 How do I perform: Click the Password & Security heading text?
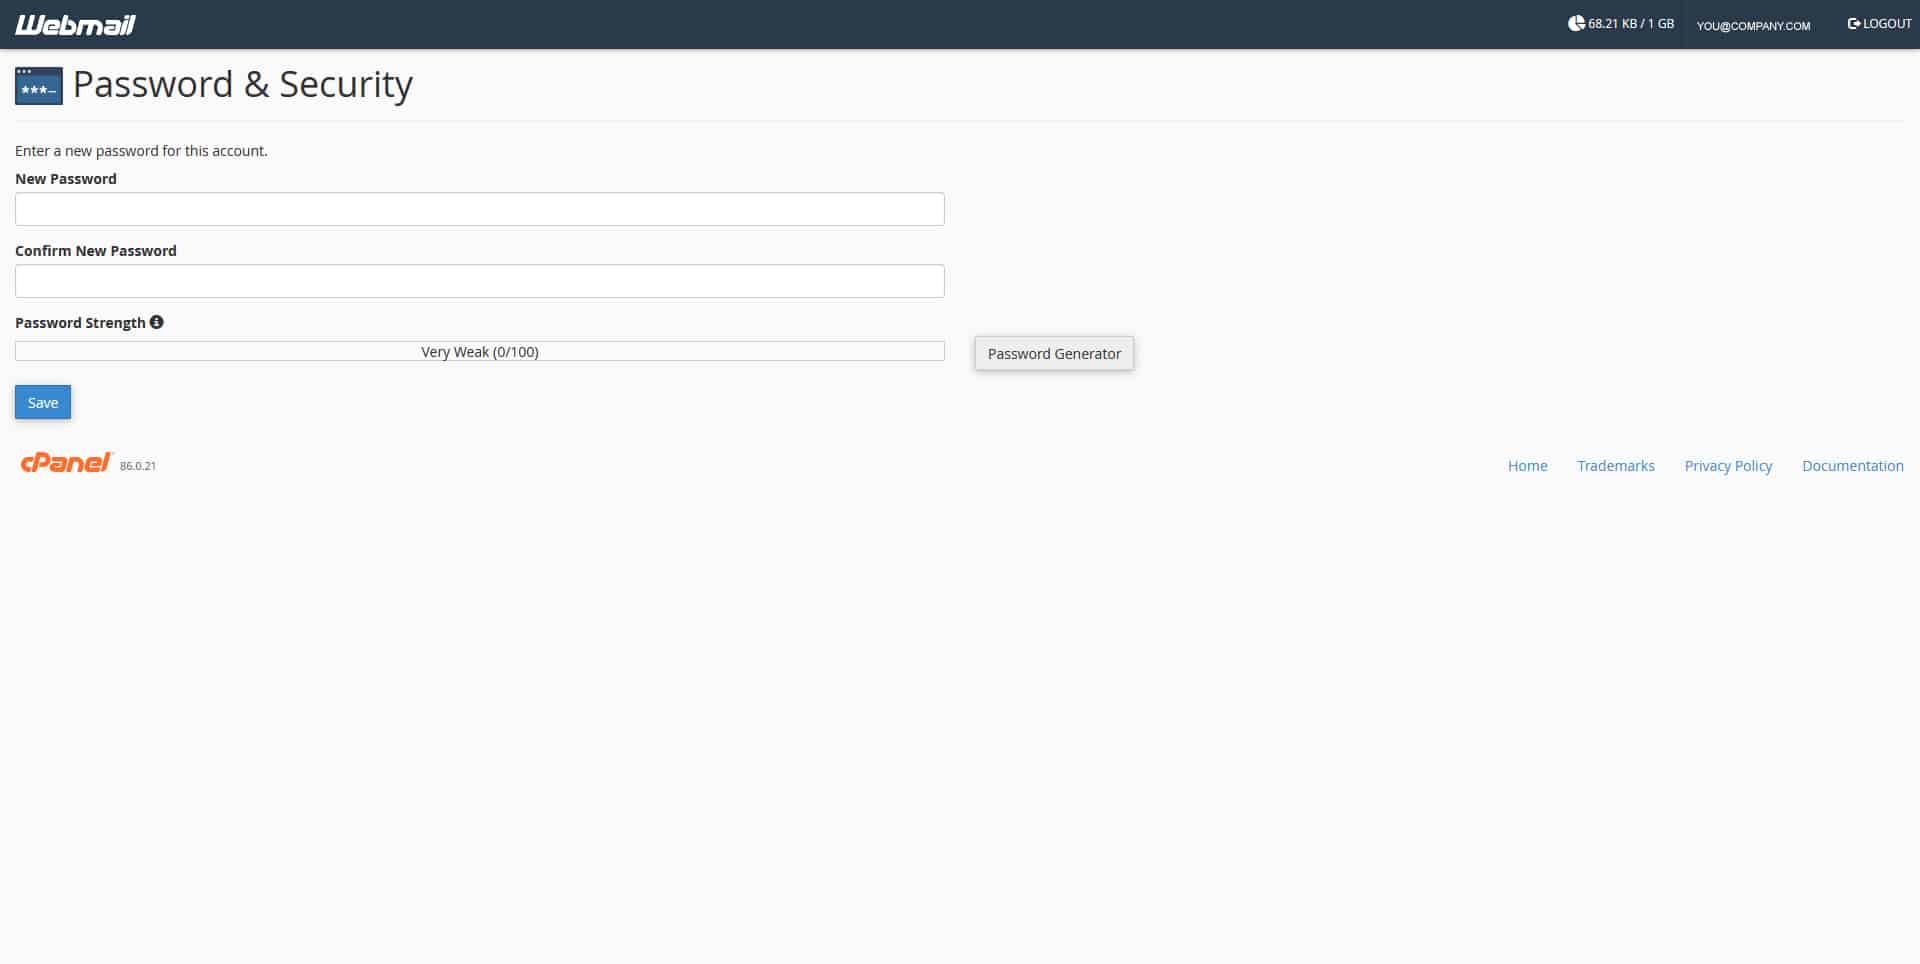[x=243, y=85]
